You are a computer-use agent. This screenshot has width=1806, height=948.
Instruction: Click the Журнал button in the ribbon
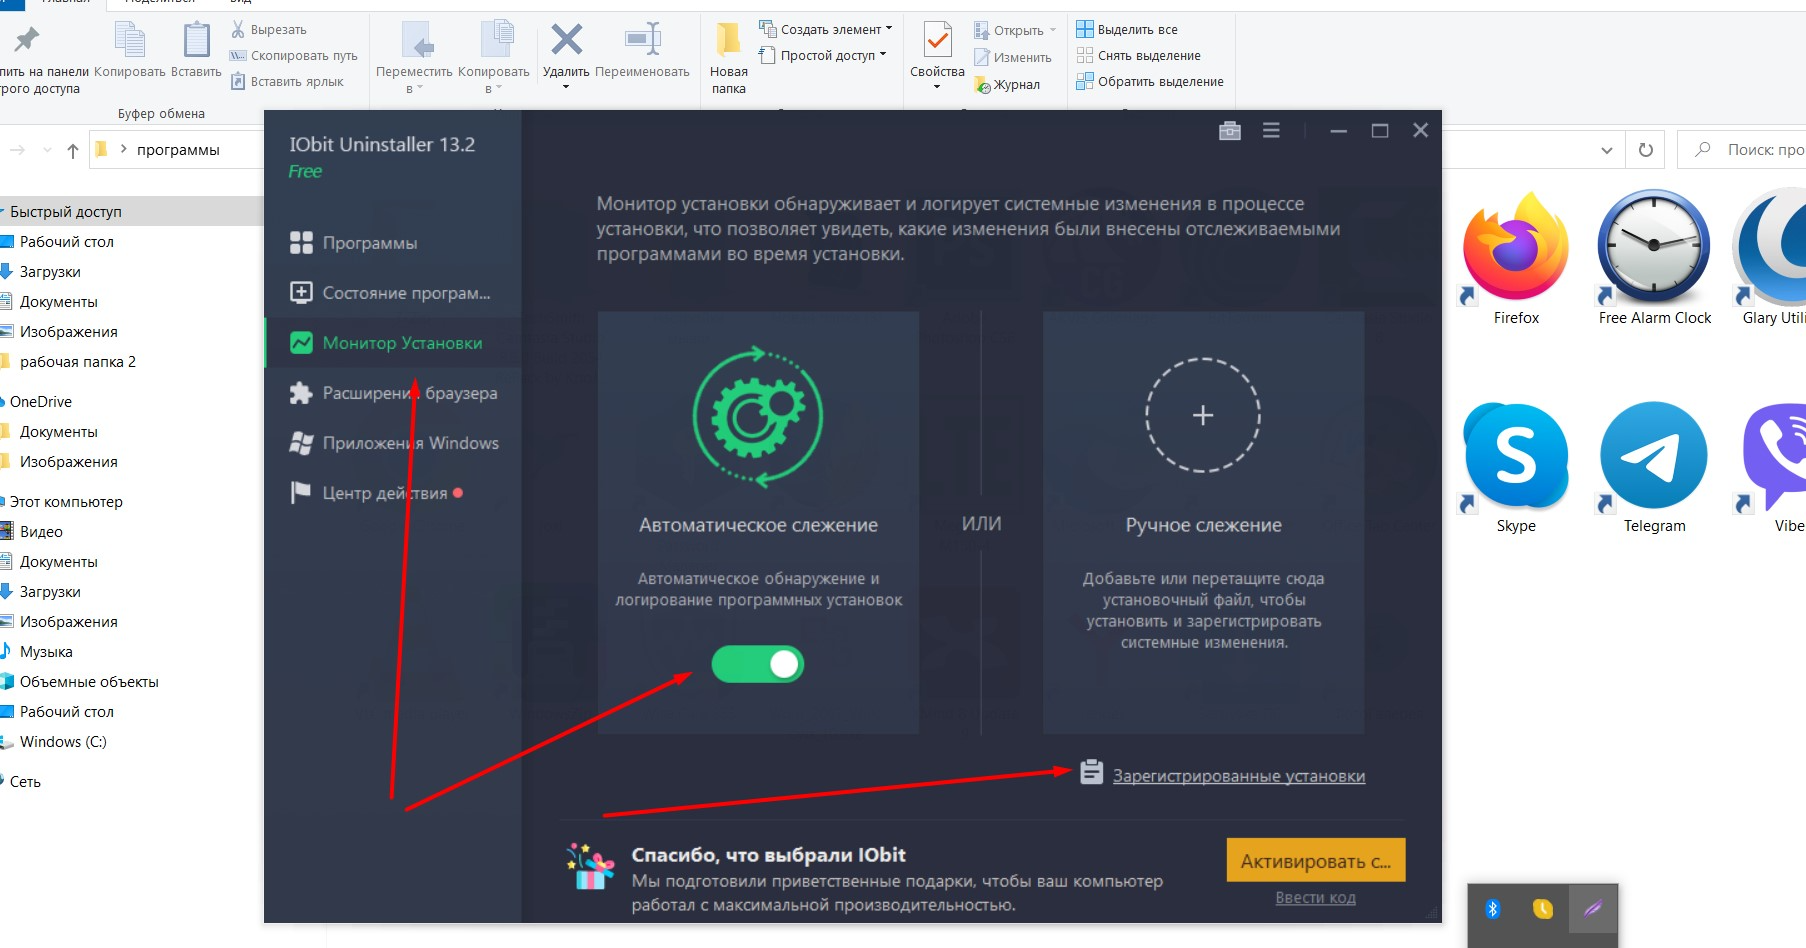(x=1008, y=85)
